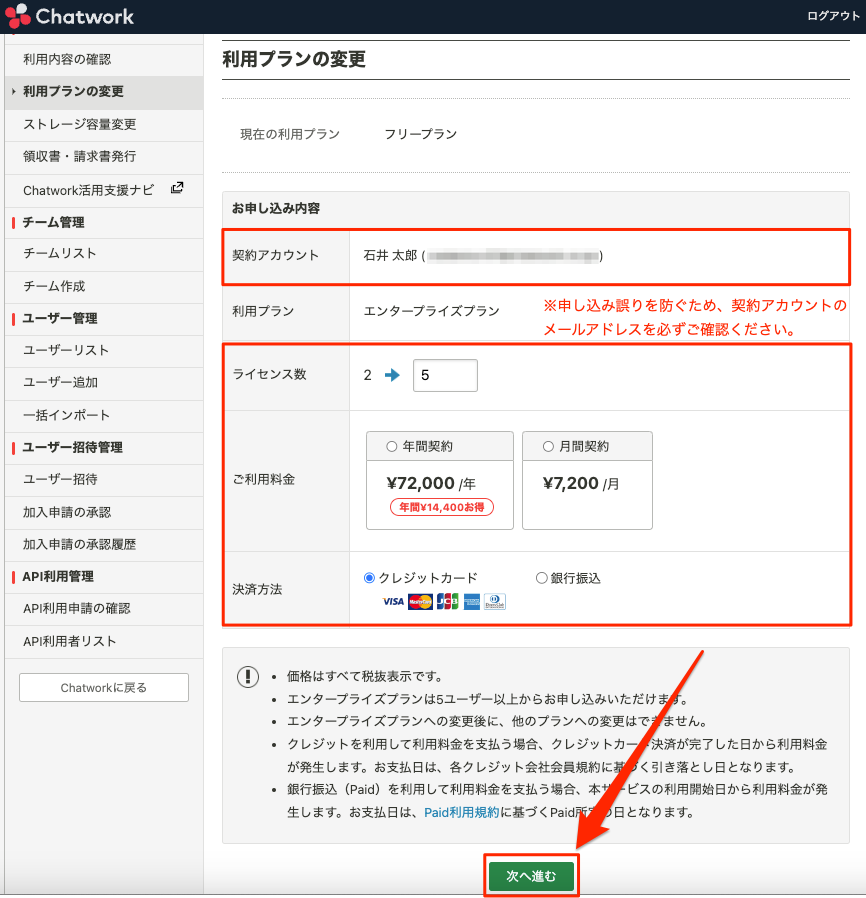
Task: Select the 月間契約 radio button
Action: 548,446
